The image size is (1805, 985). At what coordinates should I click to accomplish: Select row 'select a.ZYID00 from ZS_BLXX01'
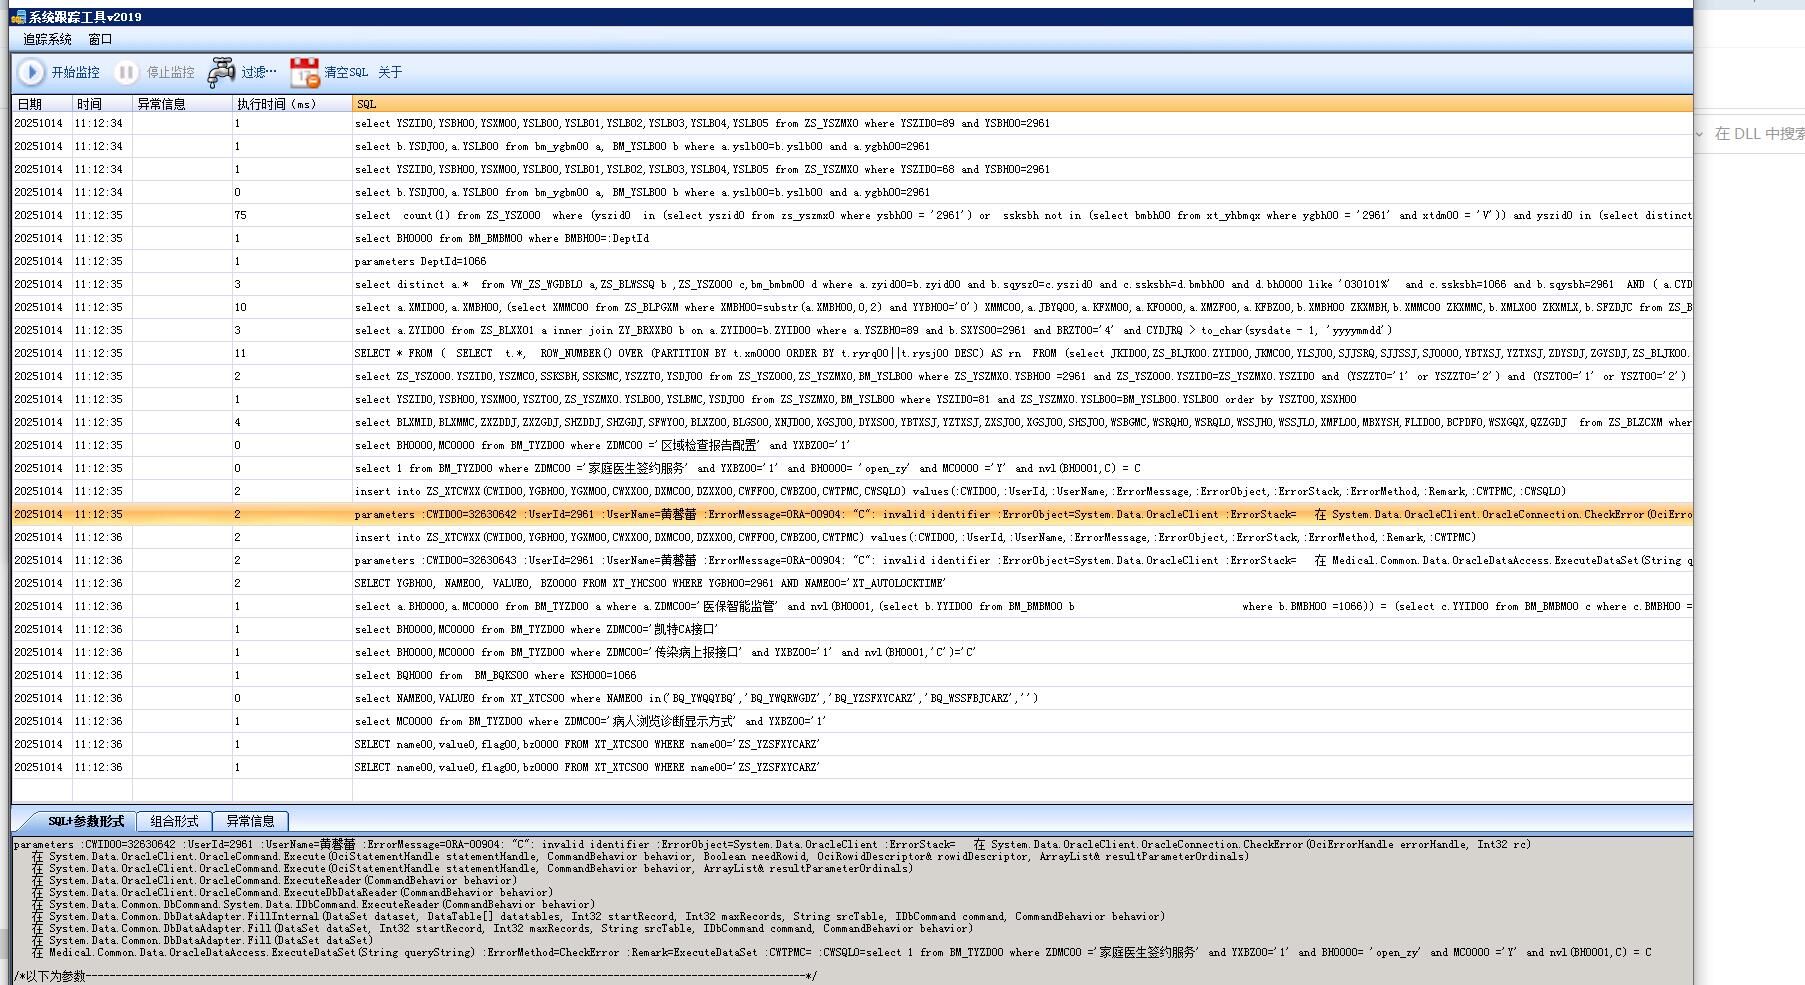tap(852, 330)
